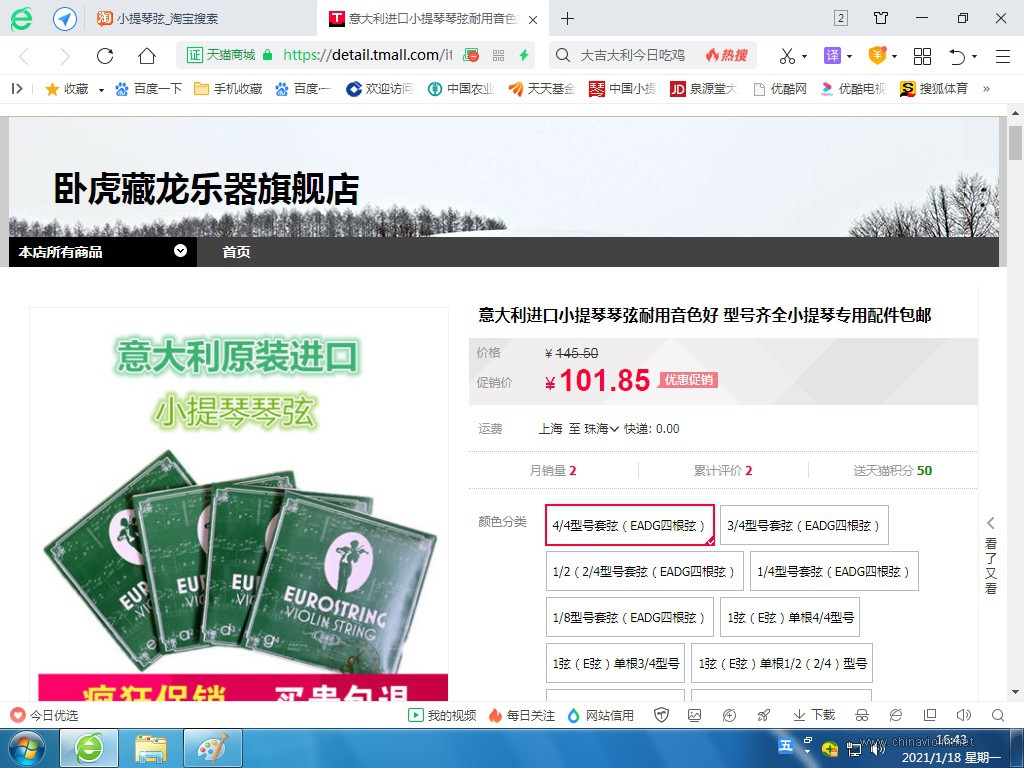Screen dimensions: 1024x768
Task: Click the browser forward arrow
Action: pos(64,56)
